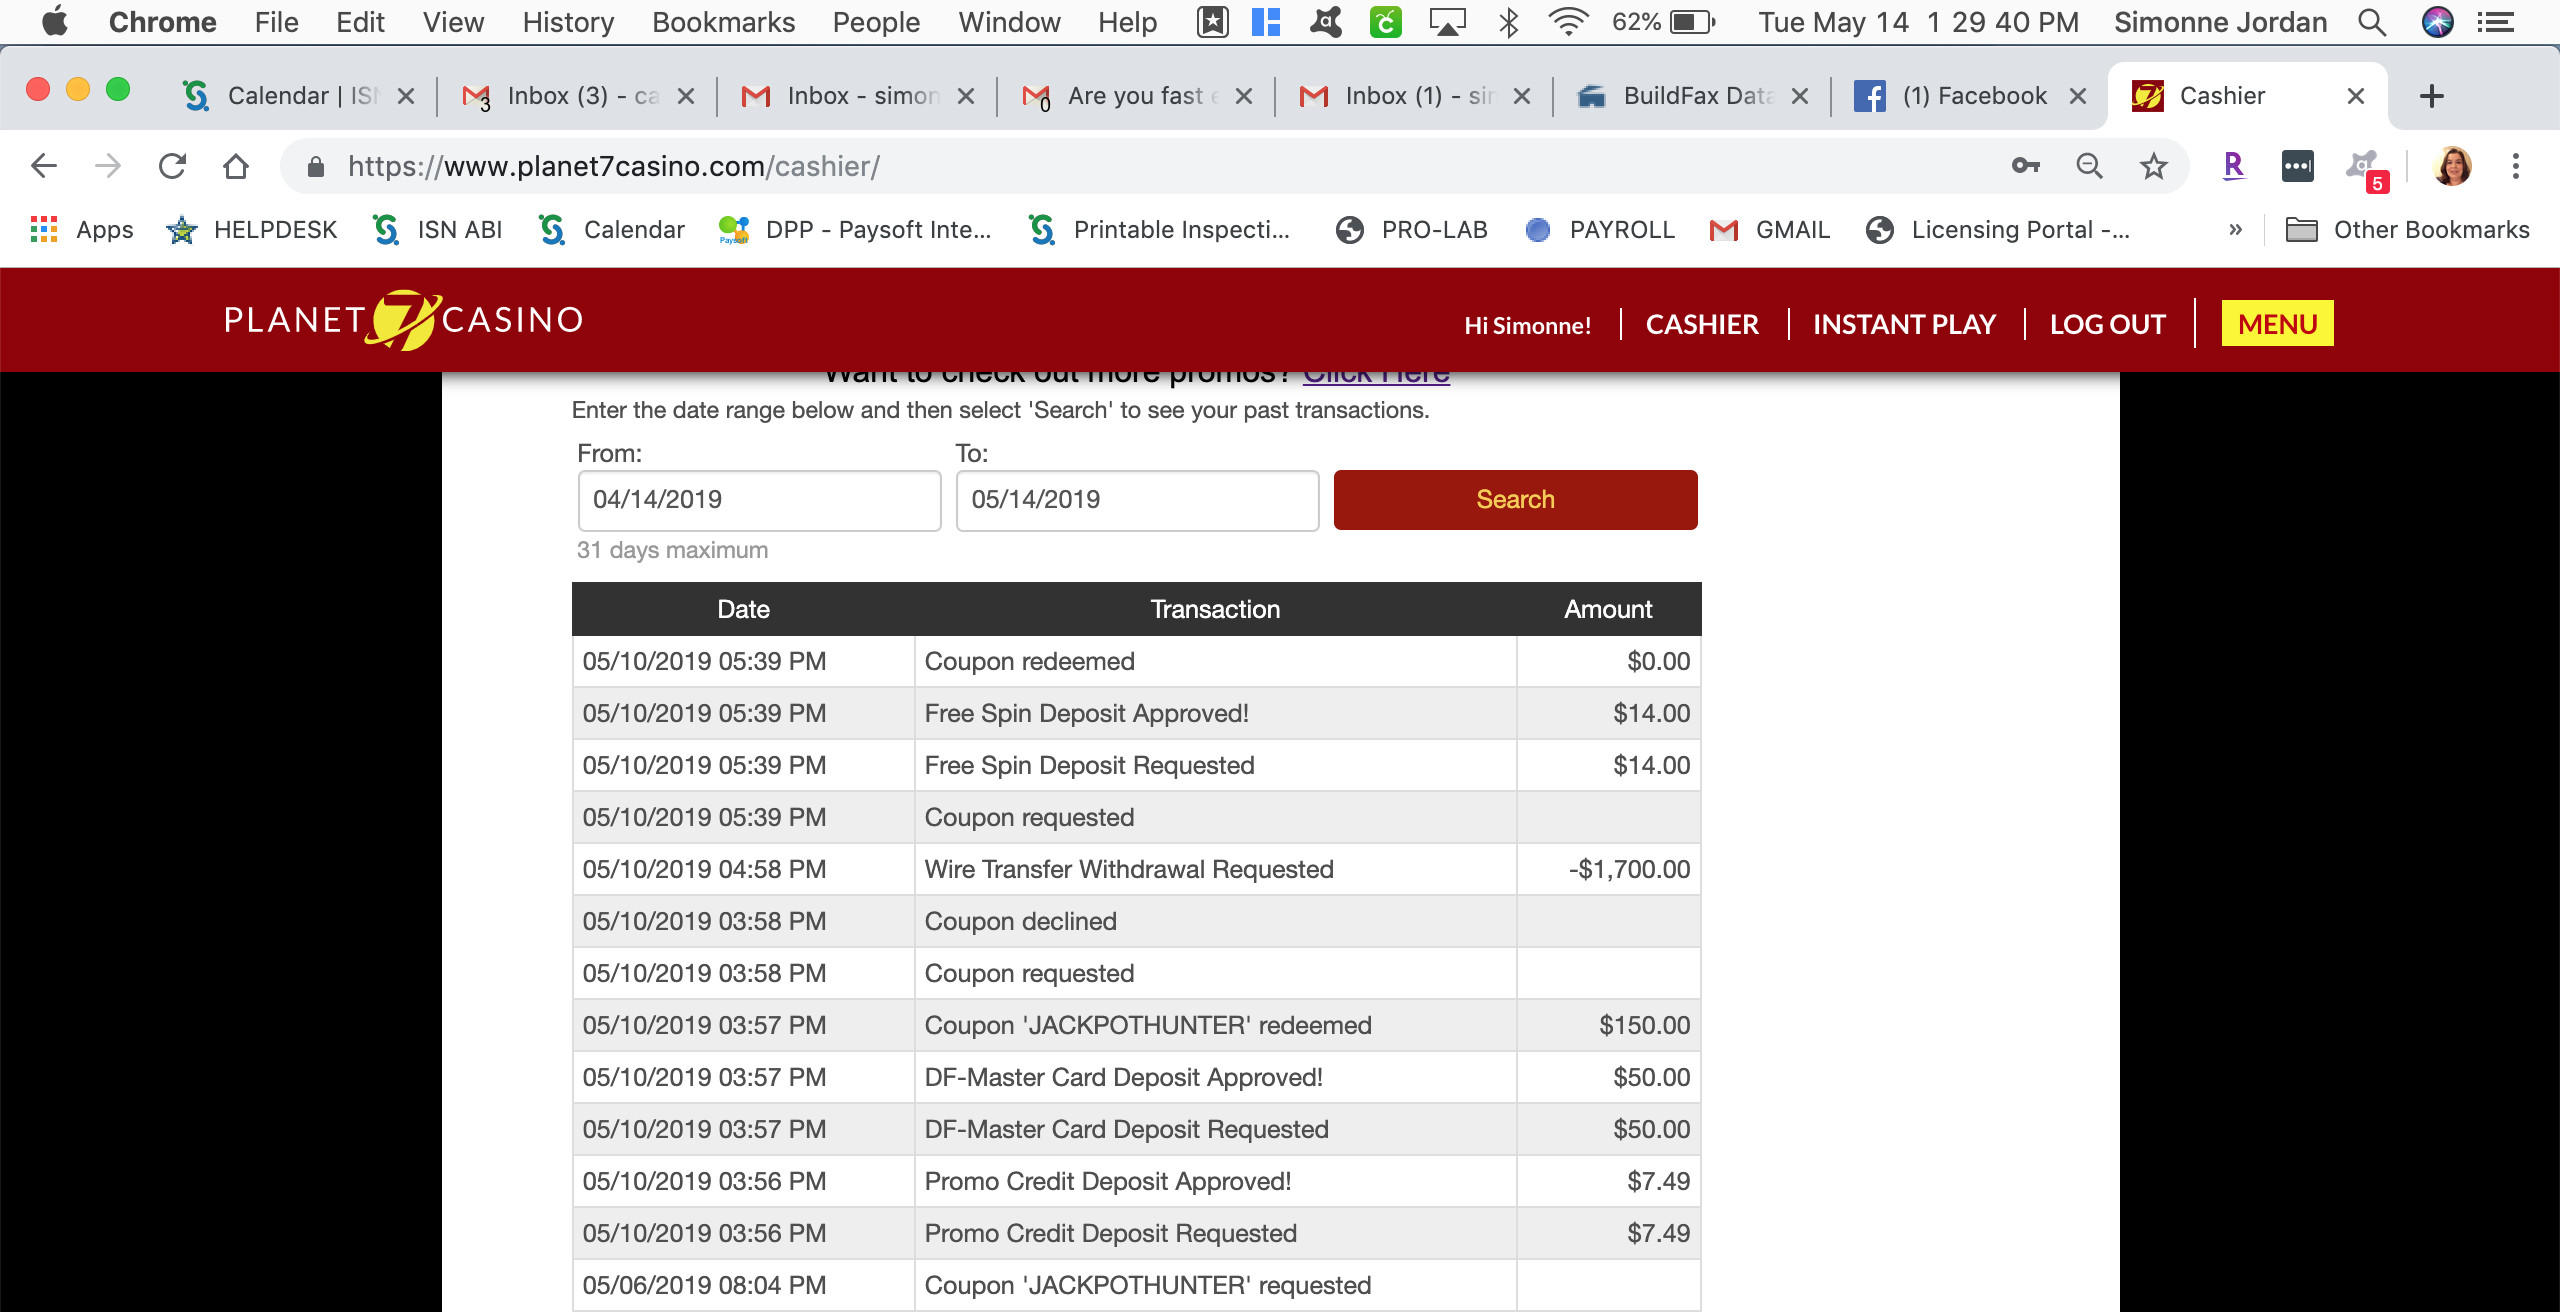This screenshot has width=2560, height=1312.
Task: Click the Wi-Fi menu bar icon
Action: (1568, 22)
